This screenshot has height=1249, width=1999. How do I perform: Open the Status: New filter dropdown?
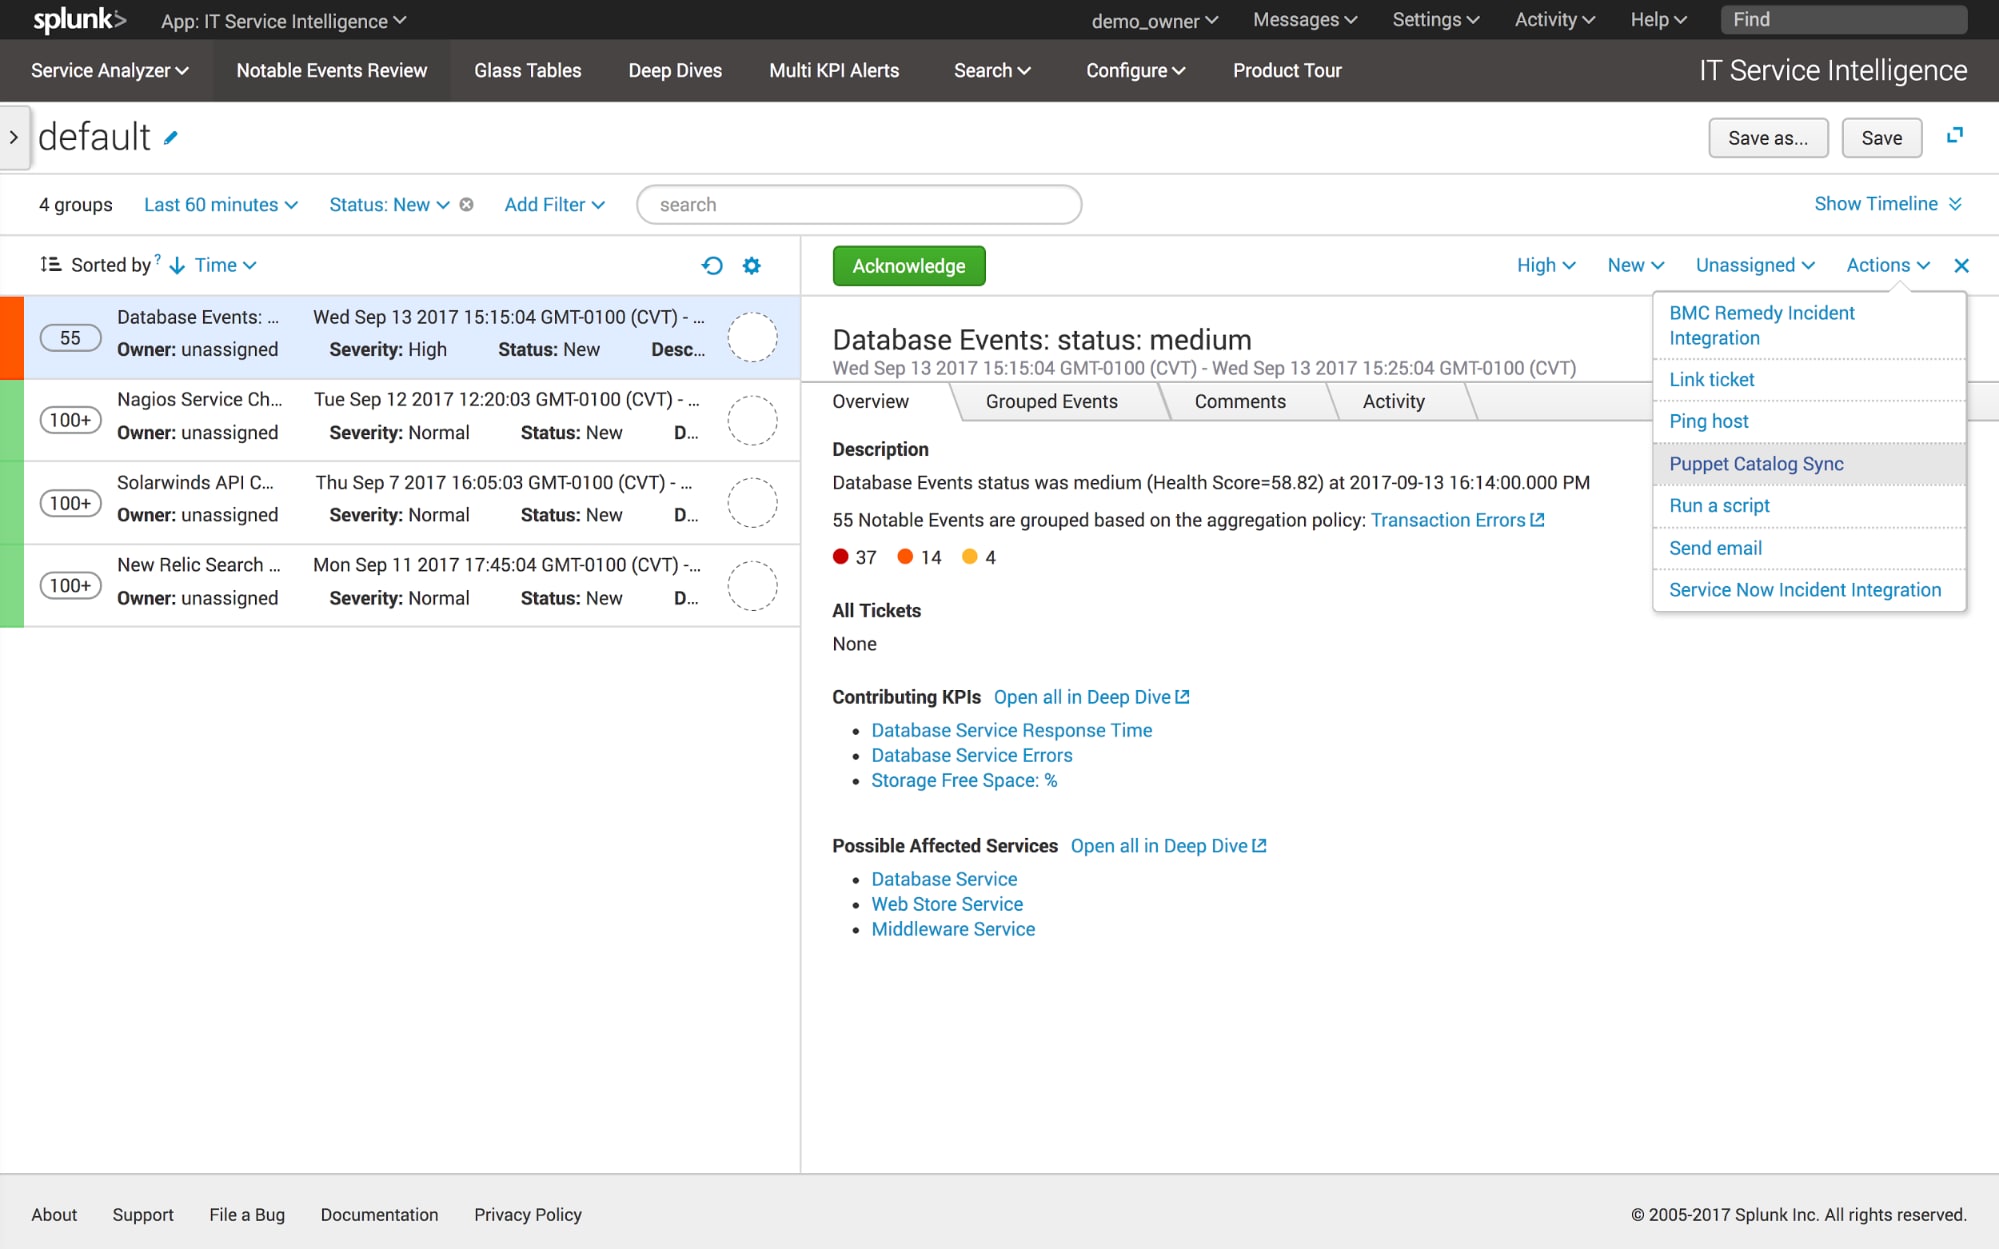tap(389, 204)
